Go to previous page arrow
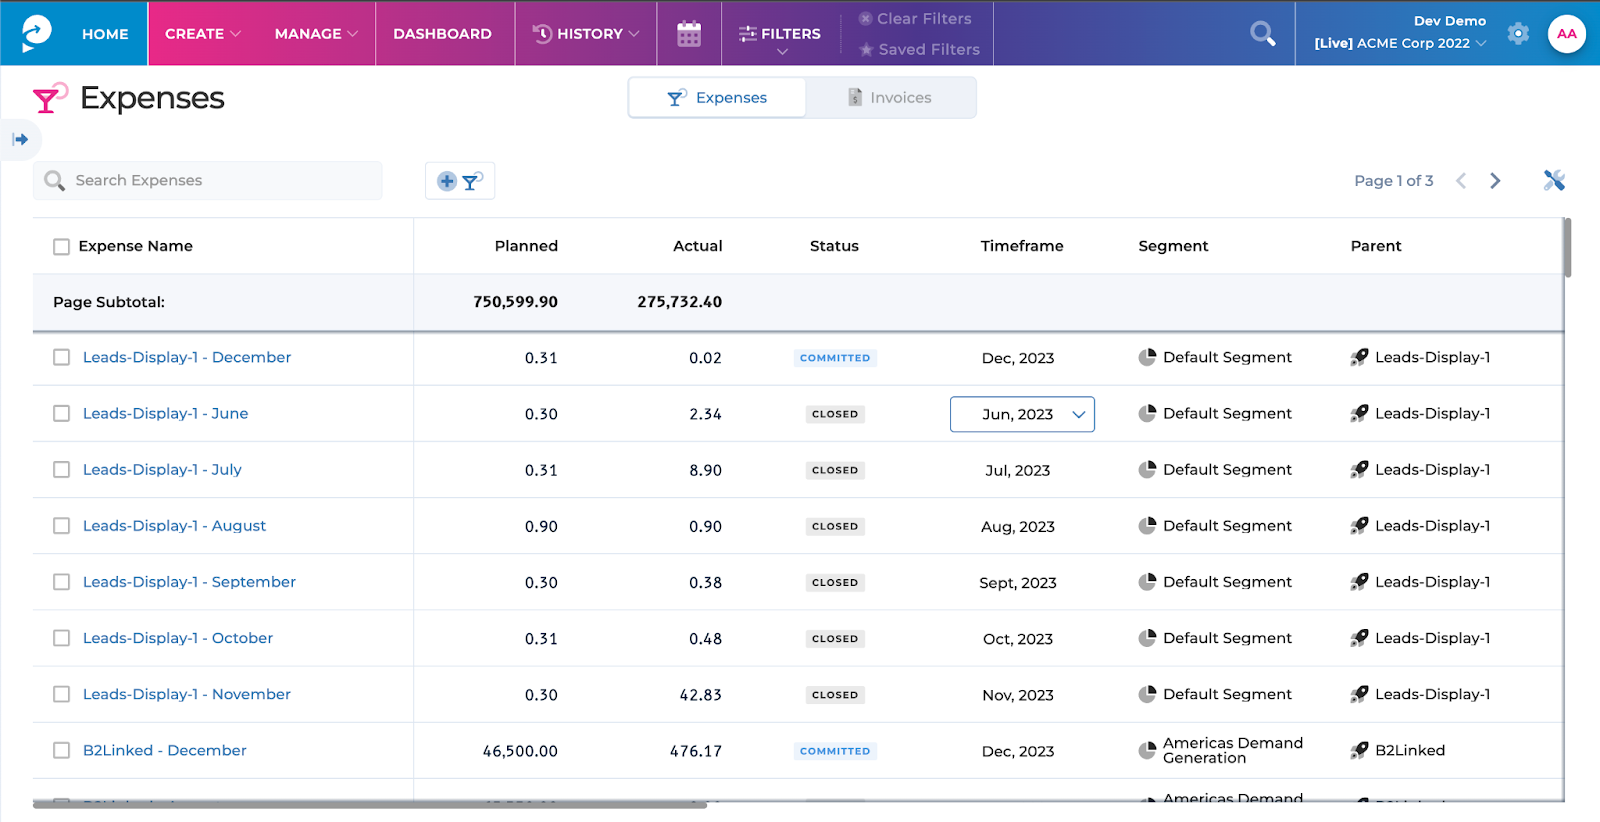The height and width of the screenshot is (822, 1600). [1461, 181]
